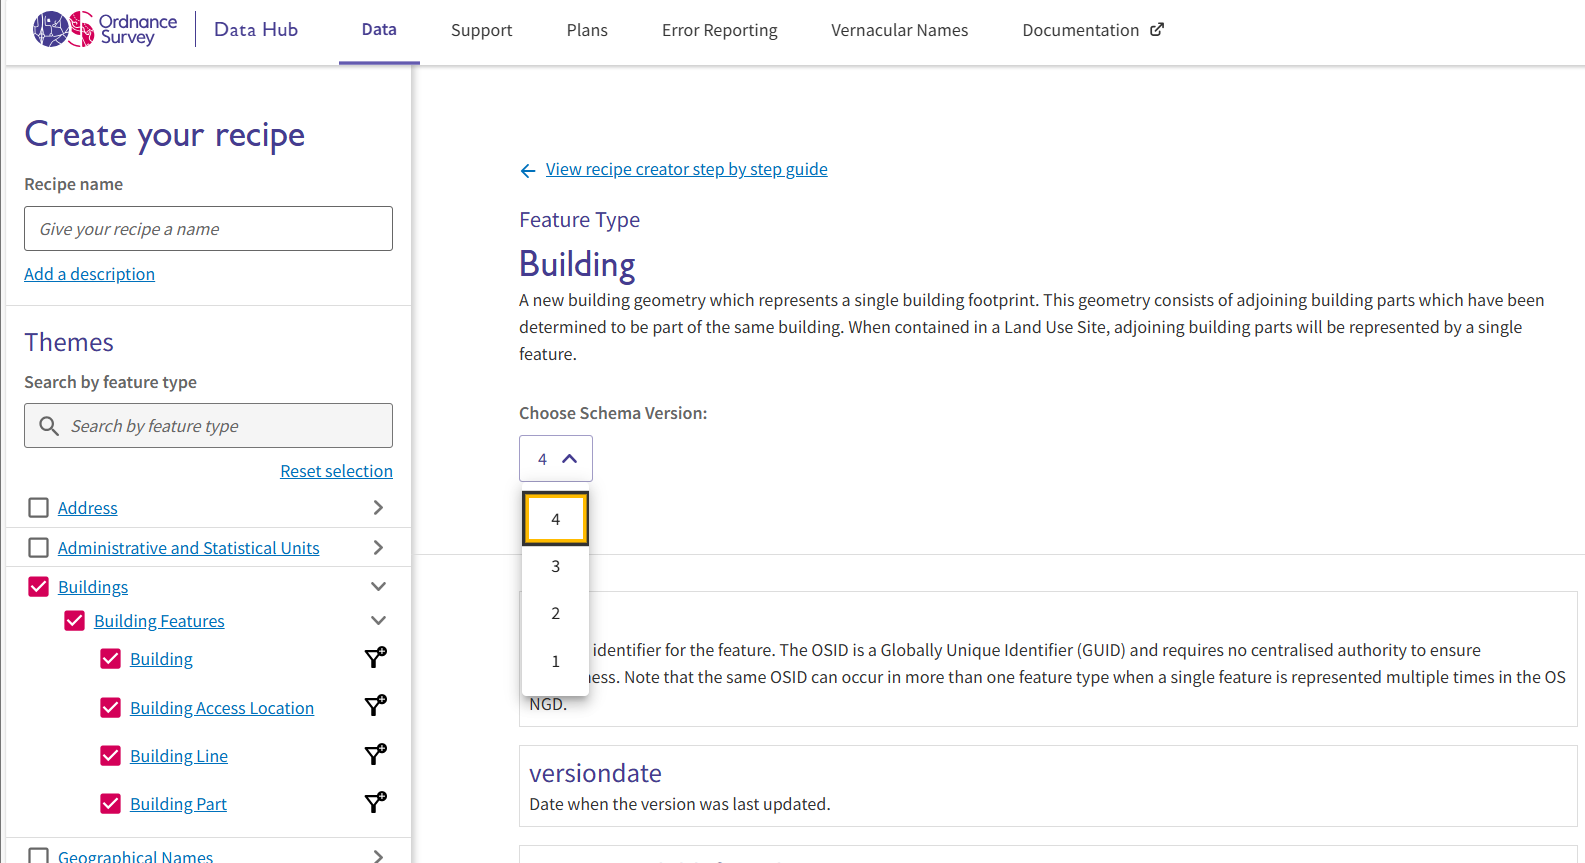The width and height of the screenshot is (1585, 863).
Task: Click the Data Hub title link
Action: (256, 30)
